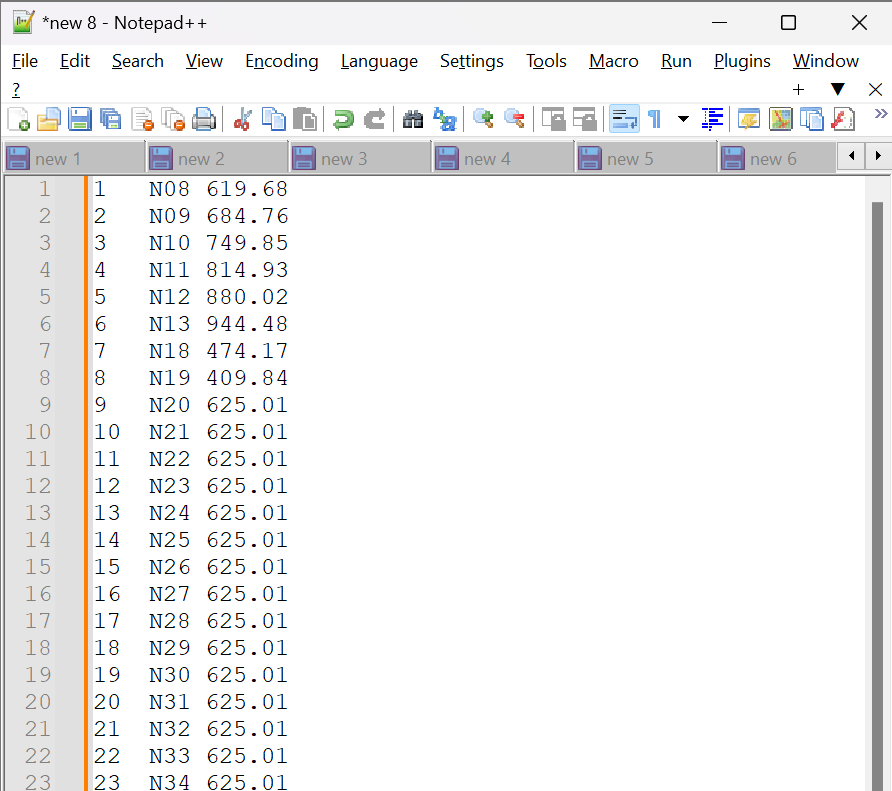Click the user-defined language icon

[x=749, y=120]
